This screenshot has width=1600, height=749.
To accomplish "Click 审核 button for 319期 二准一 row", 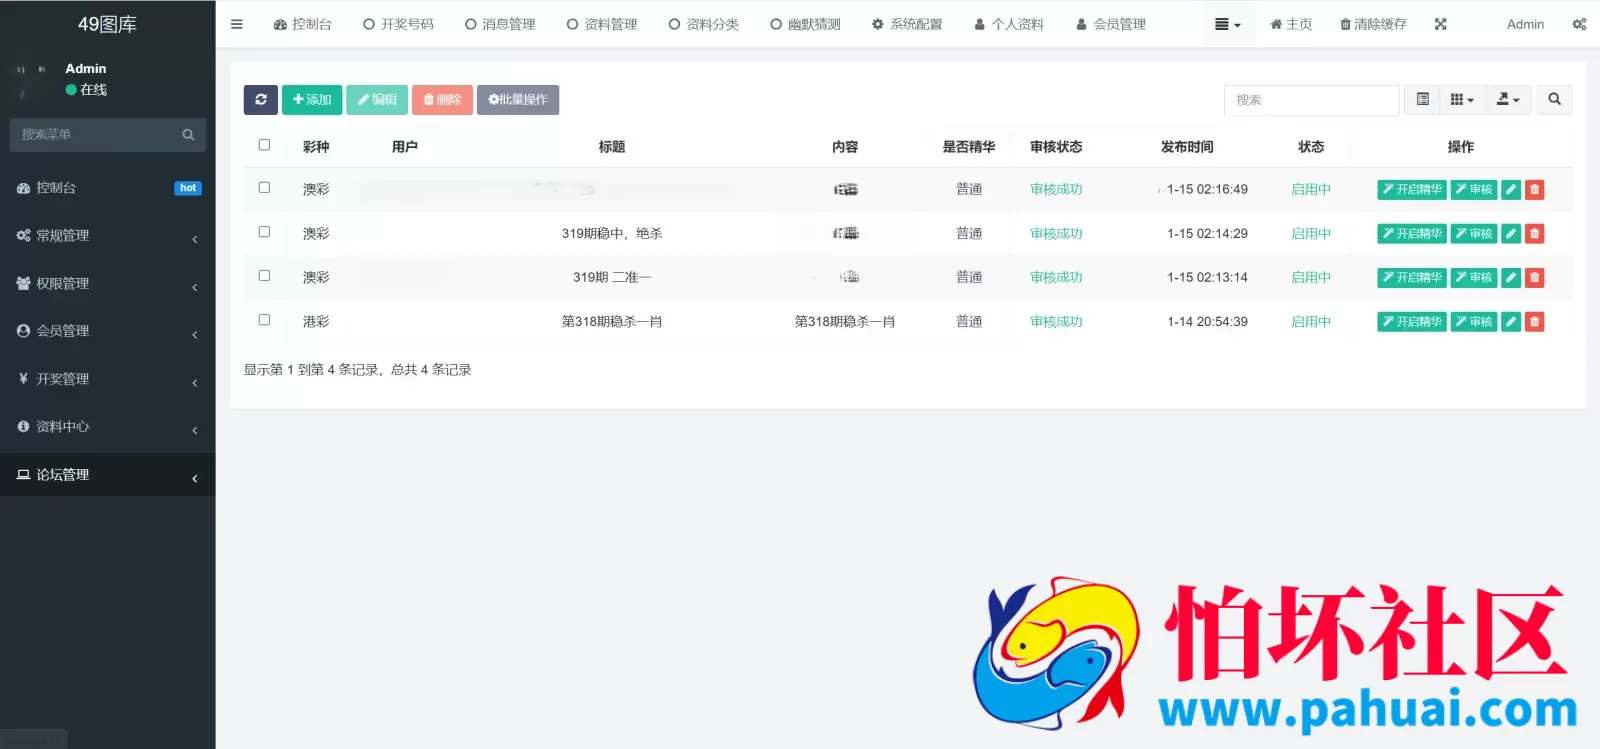I will click(1474, 277).
